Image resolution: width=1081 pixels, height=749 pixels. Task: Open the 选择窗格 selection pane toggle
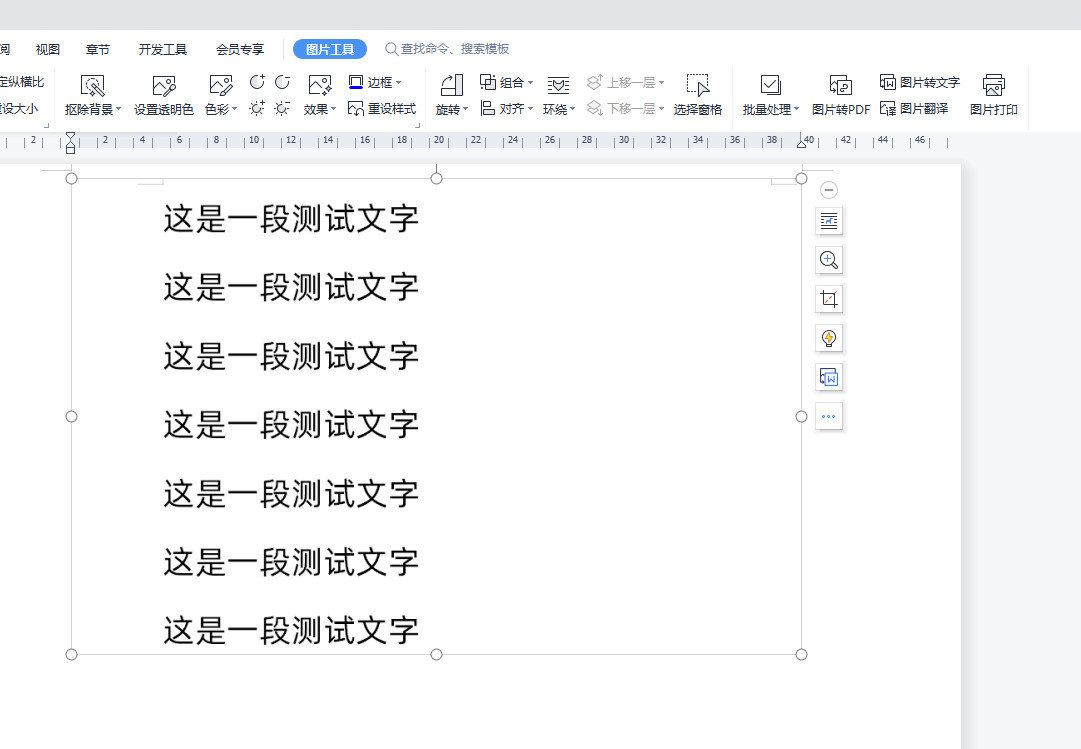pyautogui.click(x=698, y=95)
